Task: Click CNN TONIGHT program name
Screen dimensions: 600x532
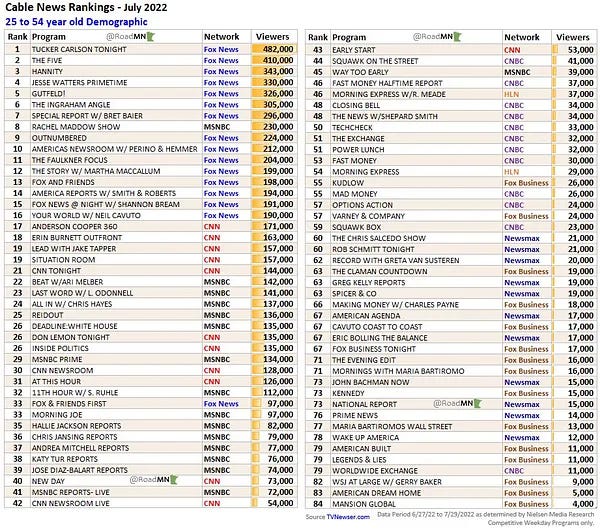Action: [x=56, y=271]
